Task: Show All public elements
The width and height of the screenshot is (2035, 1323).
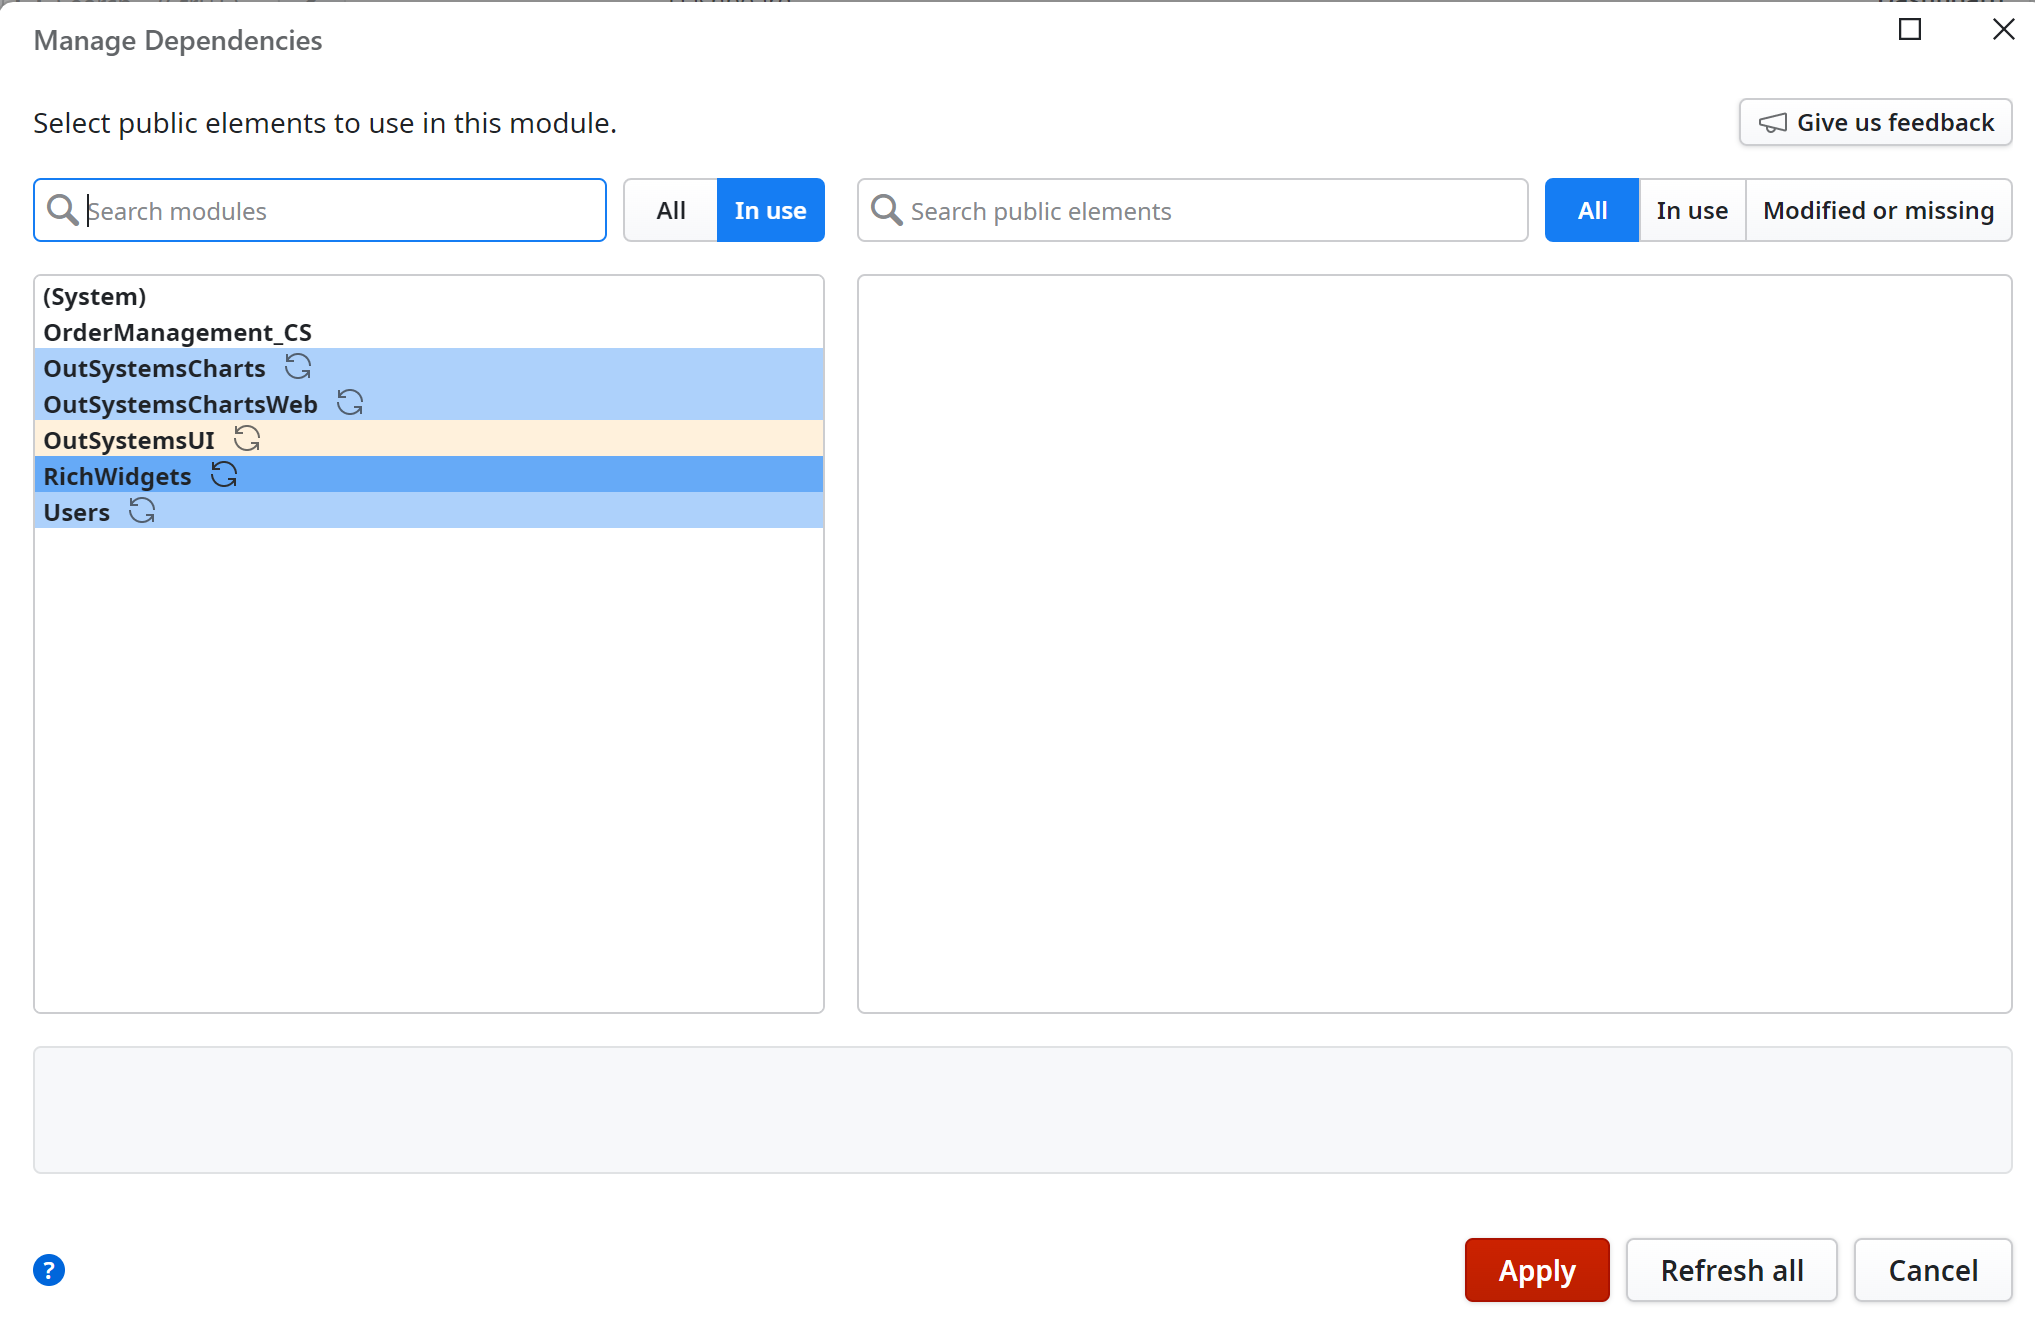Action: click(x=1592, y=210)
